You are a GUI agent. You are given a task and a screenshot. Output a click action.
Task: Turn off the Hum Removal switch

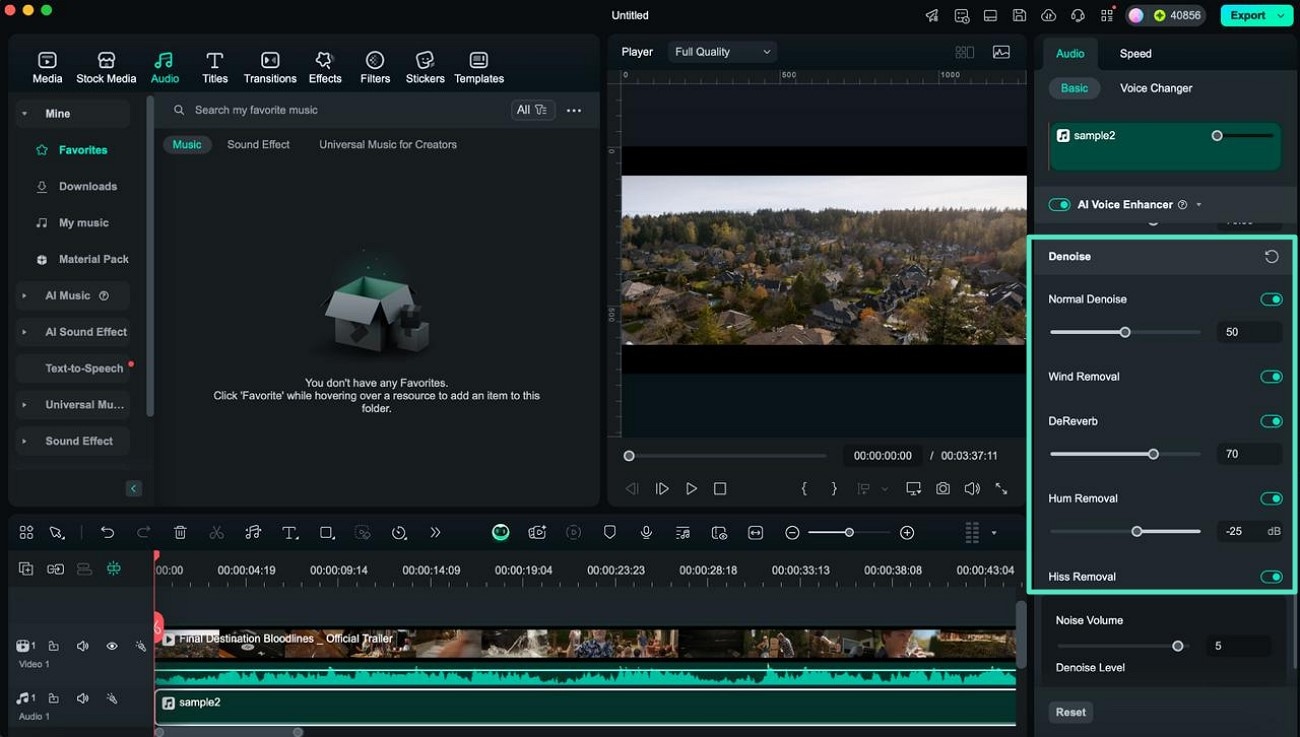pyautogui.click(x=1271, y=499)
